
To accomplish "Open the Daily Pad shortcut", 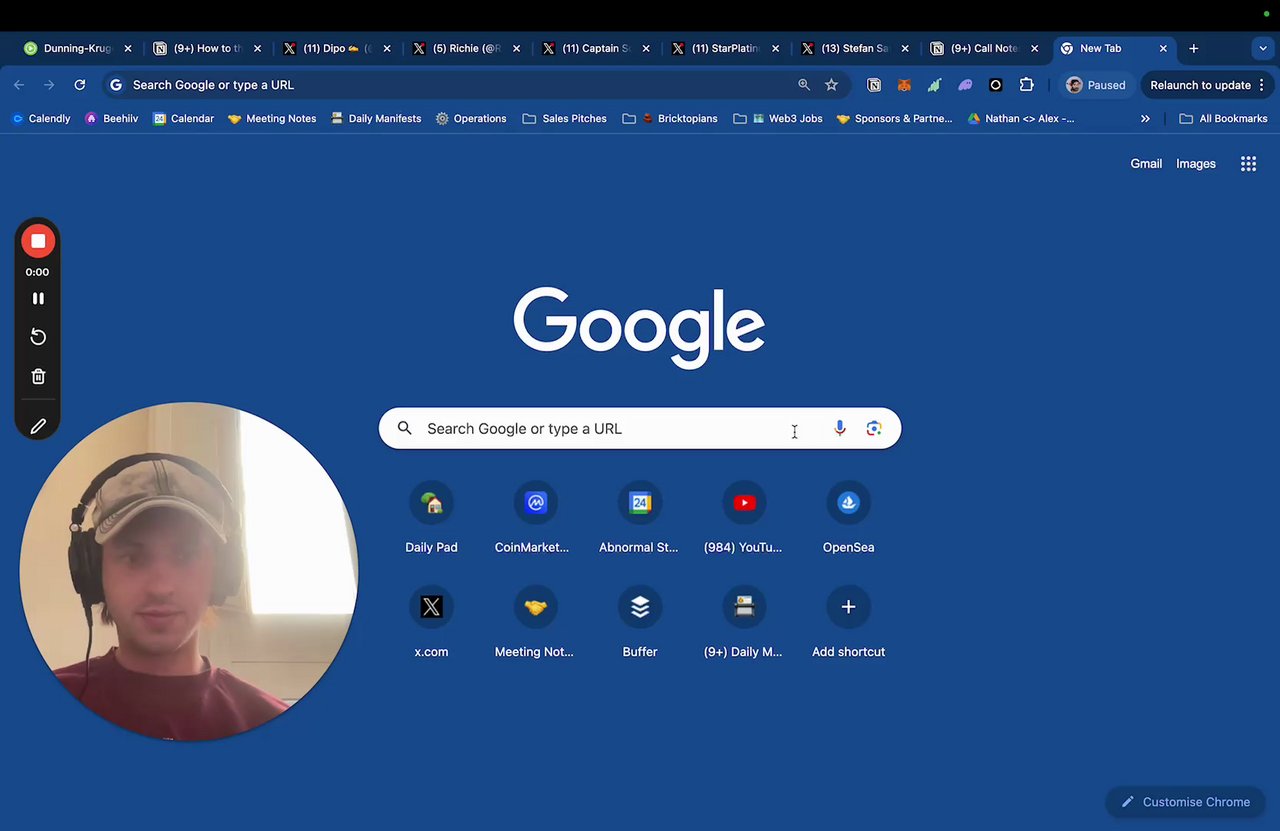I will click(431, 519).
